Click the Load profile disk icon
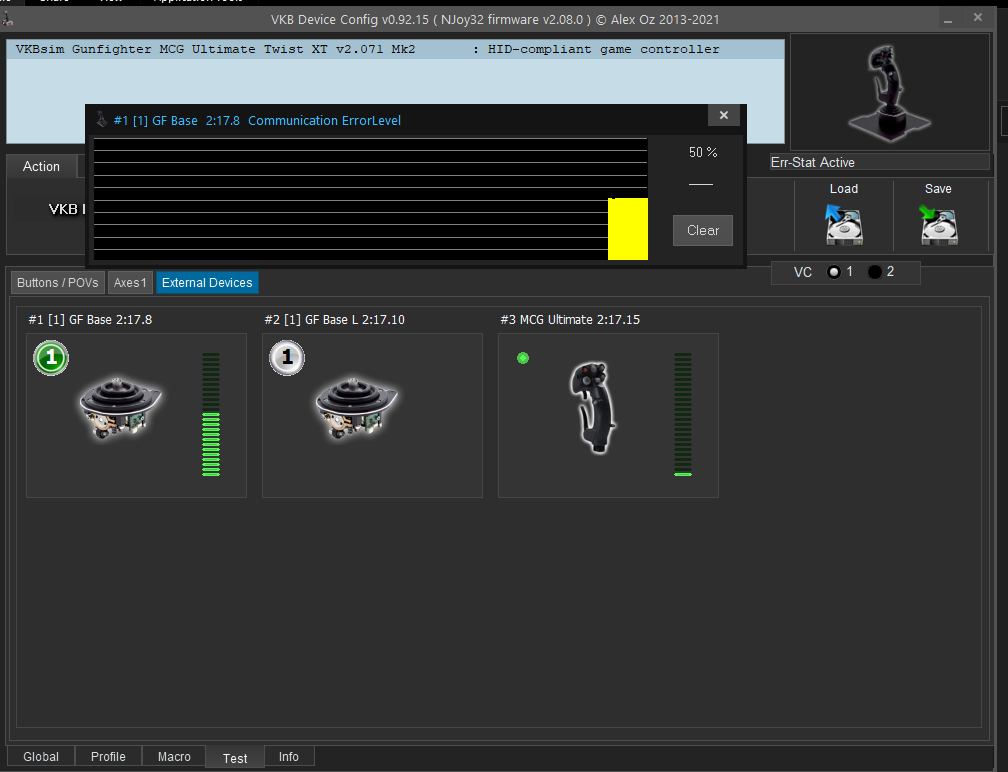Viewport: 1008px width, 772px height. click(843, 224)
